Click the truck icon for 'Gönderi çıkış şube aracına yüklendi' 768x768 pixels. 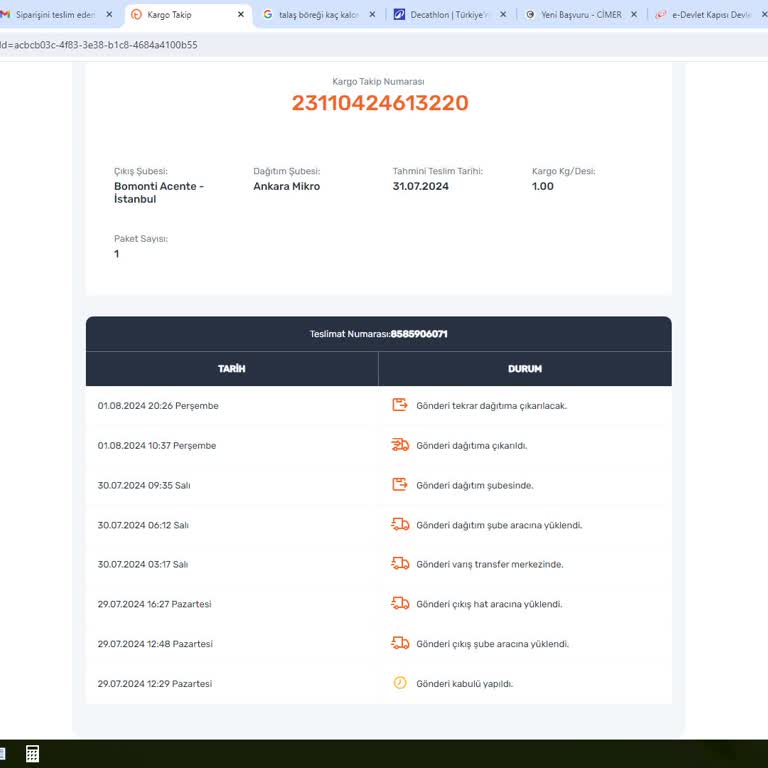pos(400,643)
